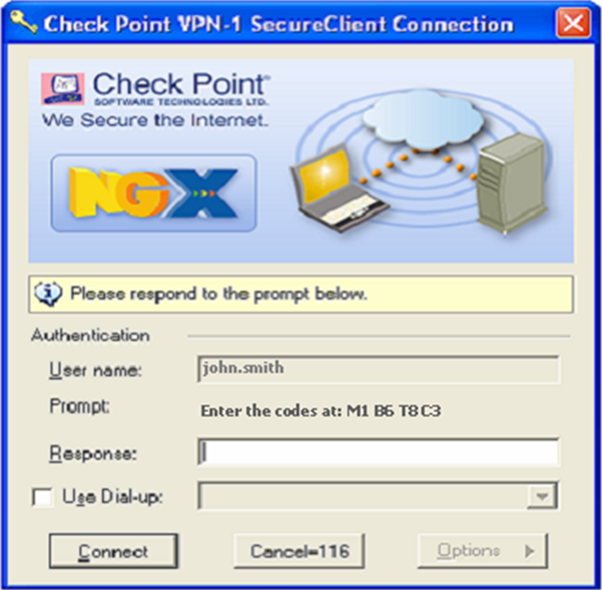
Task: Click the cloud graphic in the banner
Action: click(422, 120)
